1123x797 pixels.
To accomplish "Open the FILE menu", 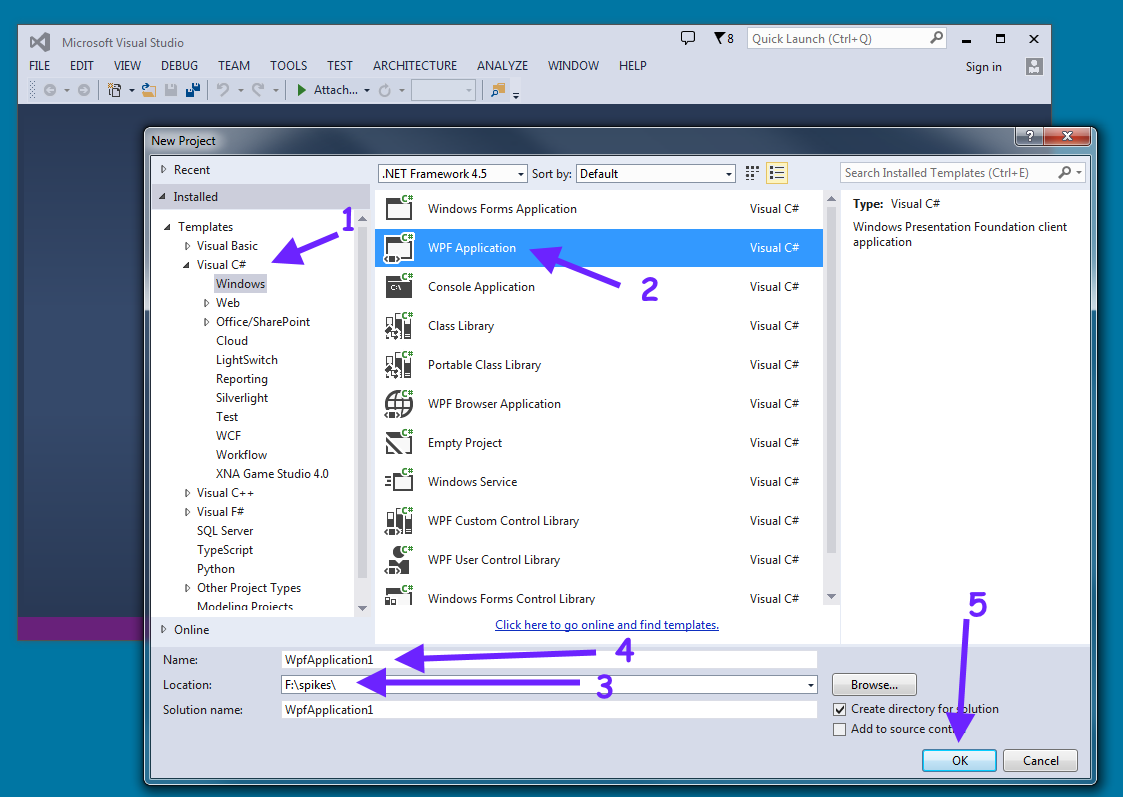I will [x=39, y=66].
